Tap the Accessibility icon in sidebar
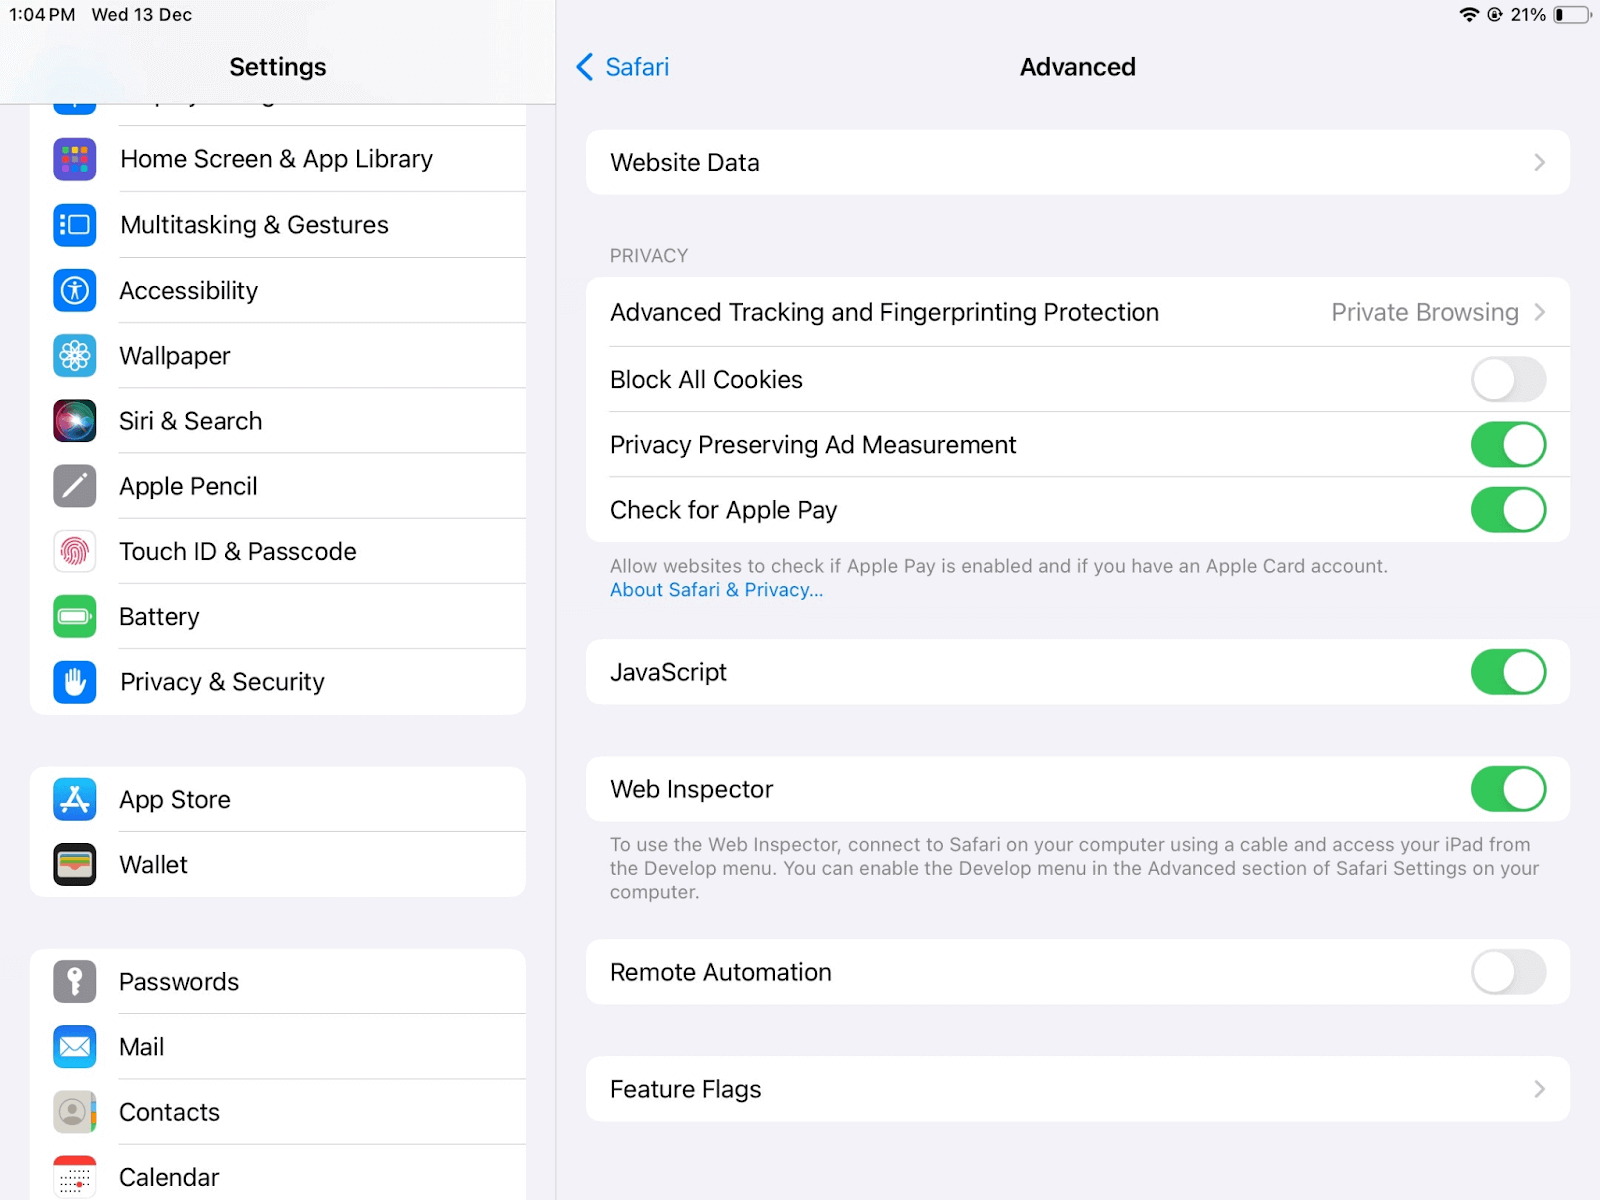The image size is (1600, 1200). click(75, 291)
